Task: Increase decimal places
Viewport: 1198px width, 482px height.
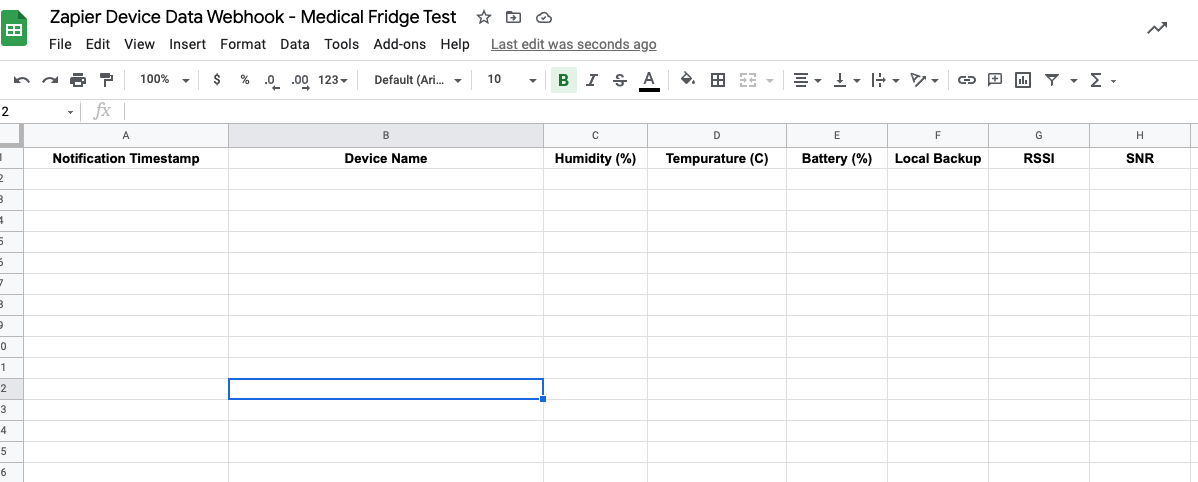Action: pyautogui.click(x=300, y=80)
